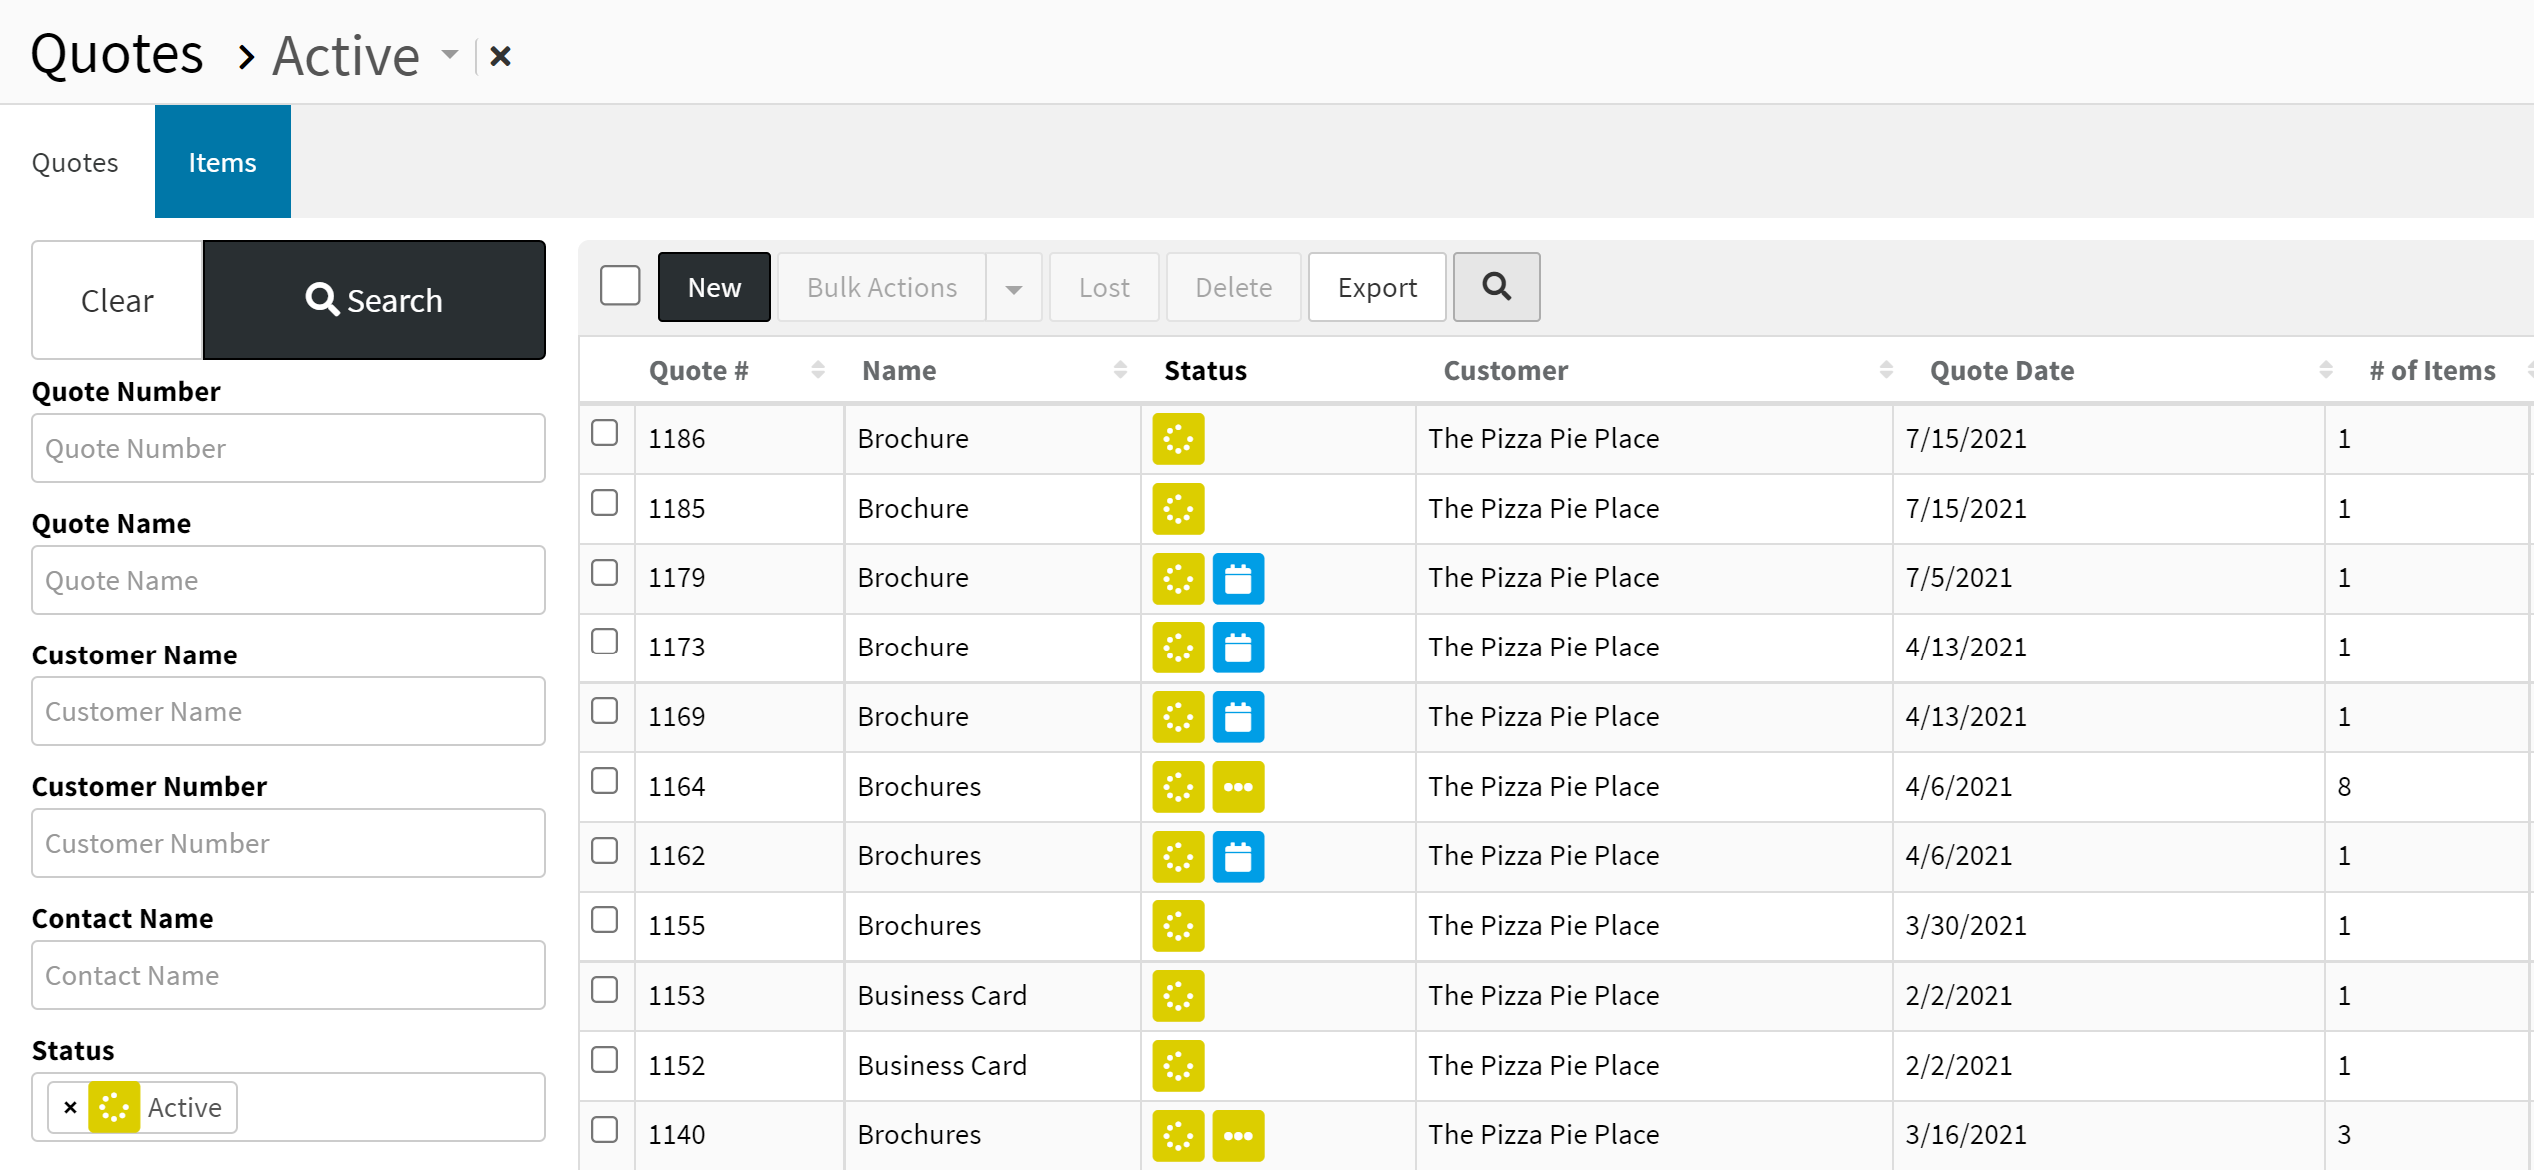Click into the Customer Name input field
Screen dimensions: 2534x1170
click(x=288, y=711)
